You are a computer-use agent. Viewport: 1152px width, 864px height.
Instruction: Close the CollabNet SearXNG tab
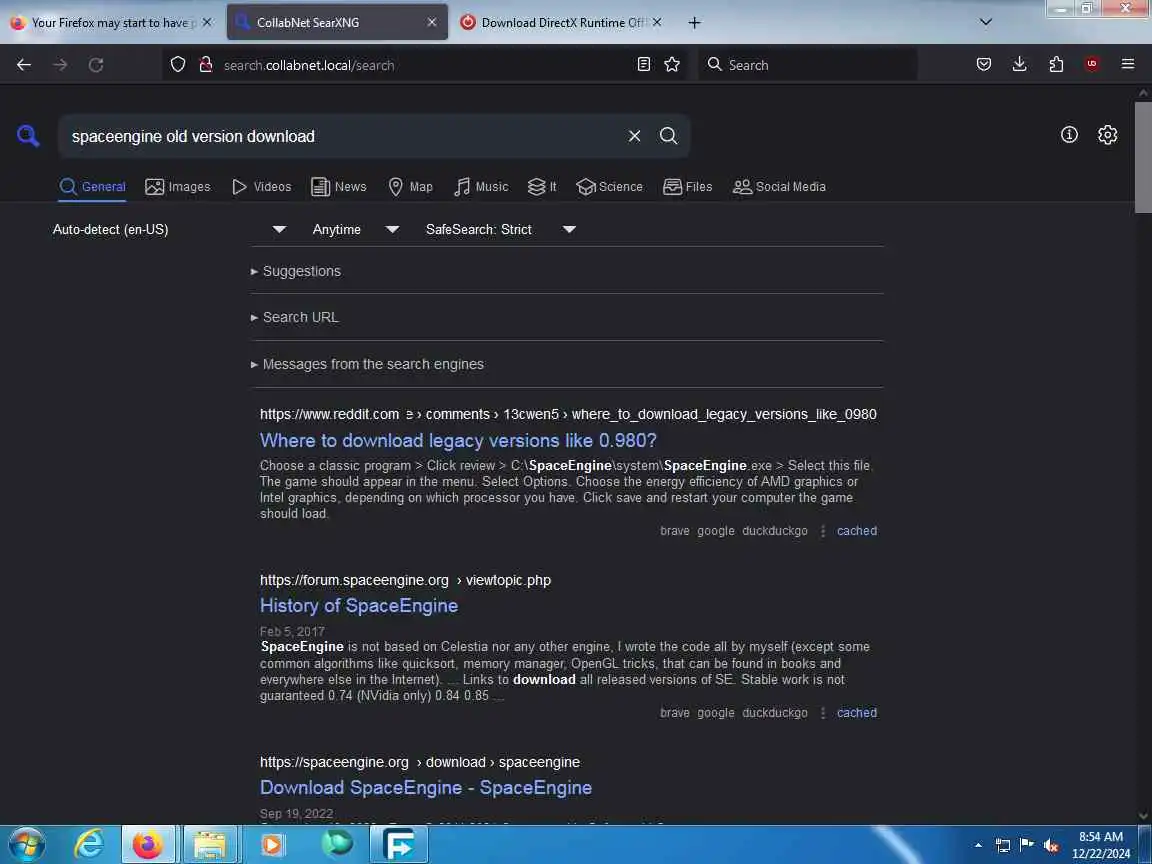coord(432,23)
